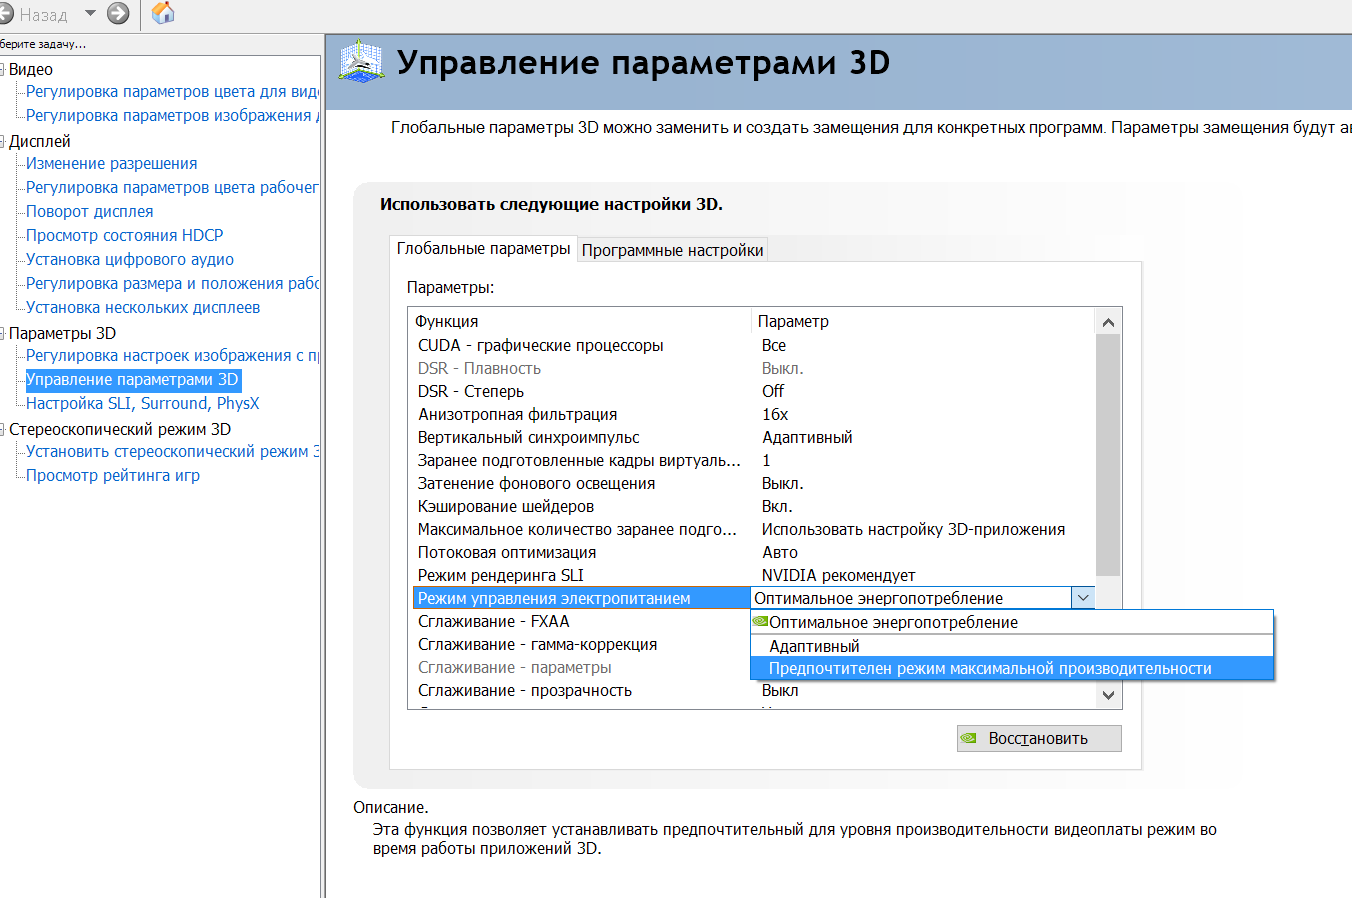Open Установка цифрового аудио page
1352x898 pixels.
coord(130,260)
